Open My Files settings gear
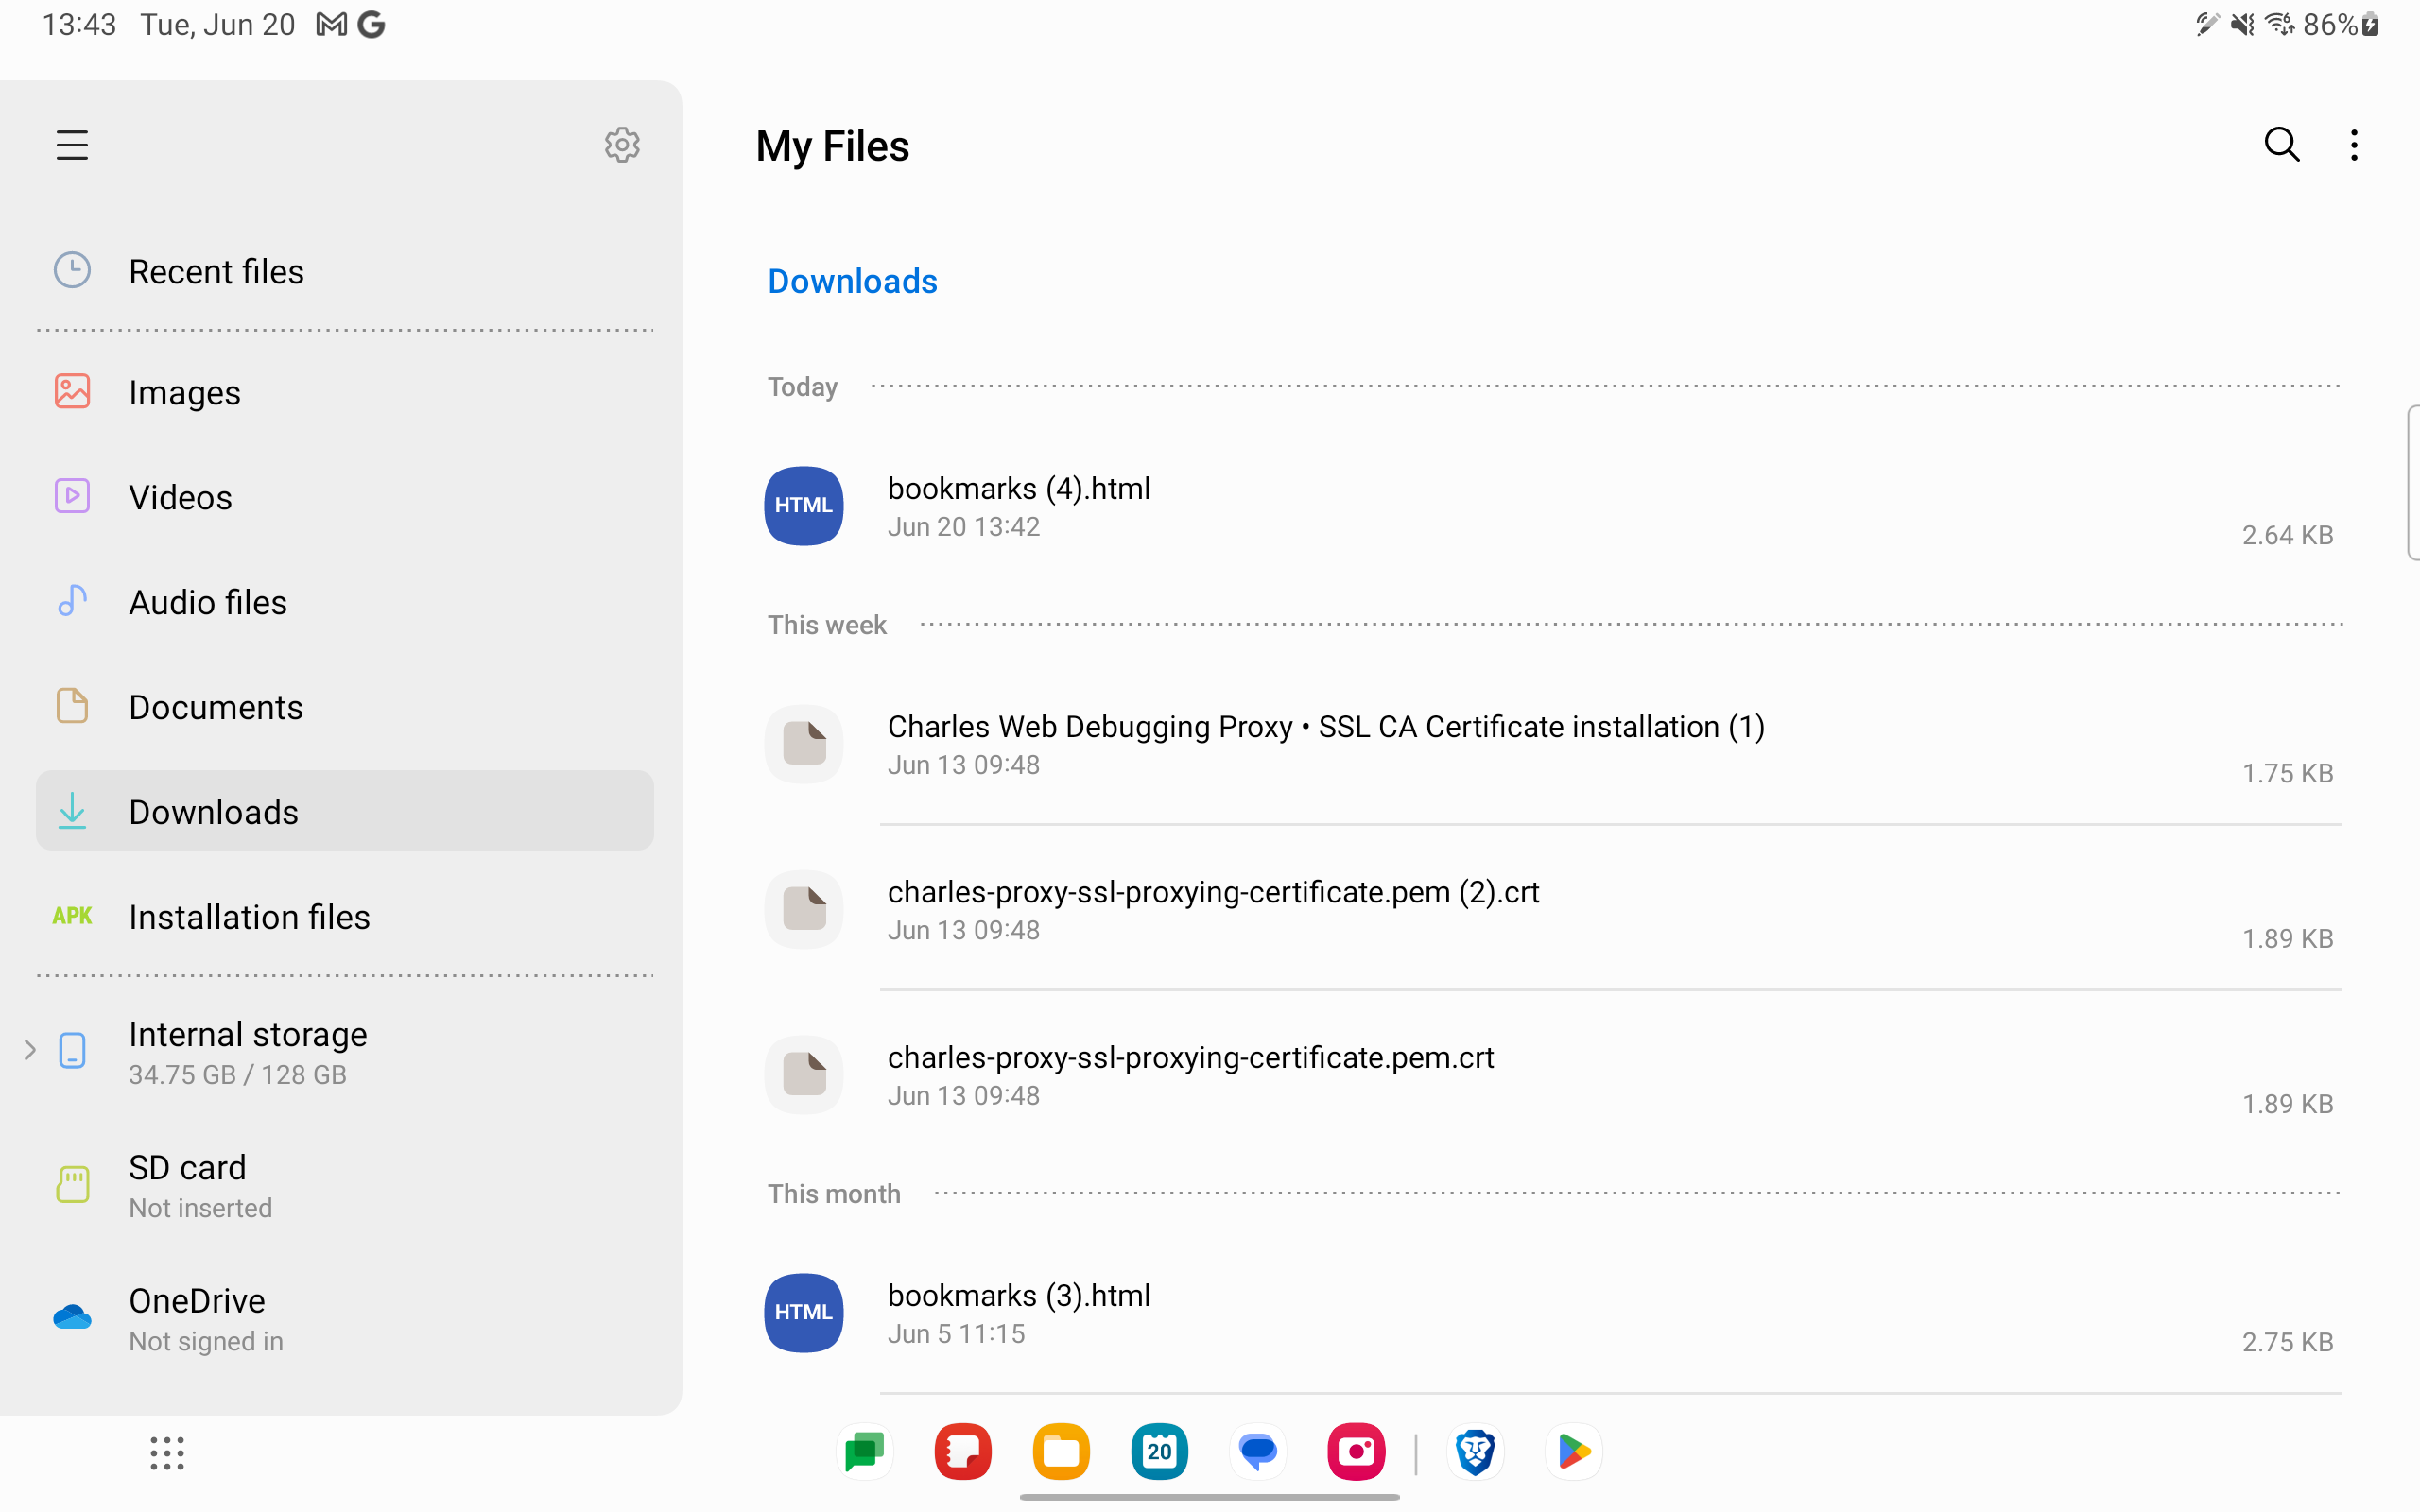Viewport: 2420px width, 1512px height. pyautogui.click(x=622, y=144)
